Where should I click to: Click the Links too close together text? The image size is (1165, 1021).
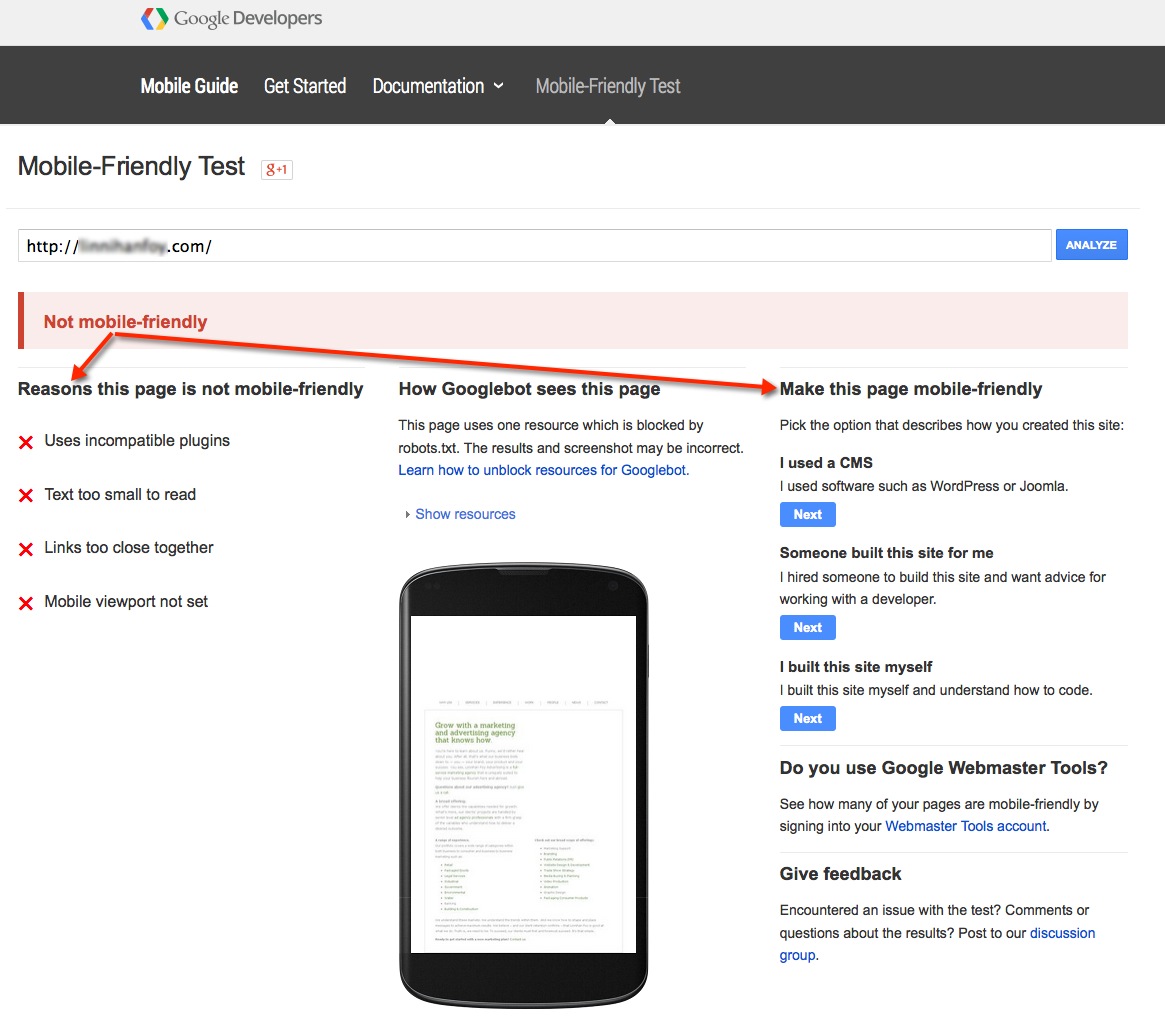tap(129, 548)
